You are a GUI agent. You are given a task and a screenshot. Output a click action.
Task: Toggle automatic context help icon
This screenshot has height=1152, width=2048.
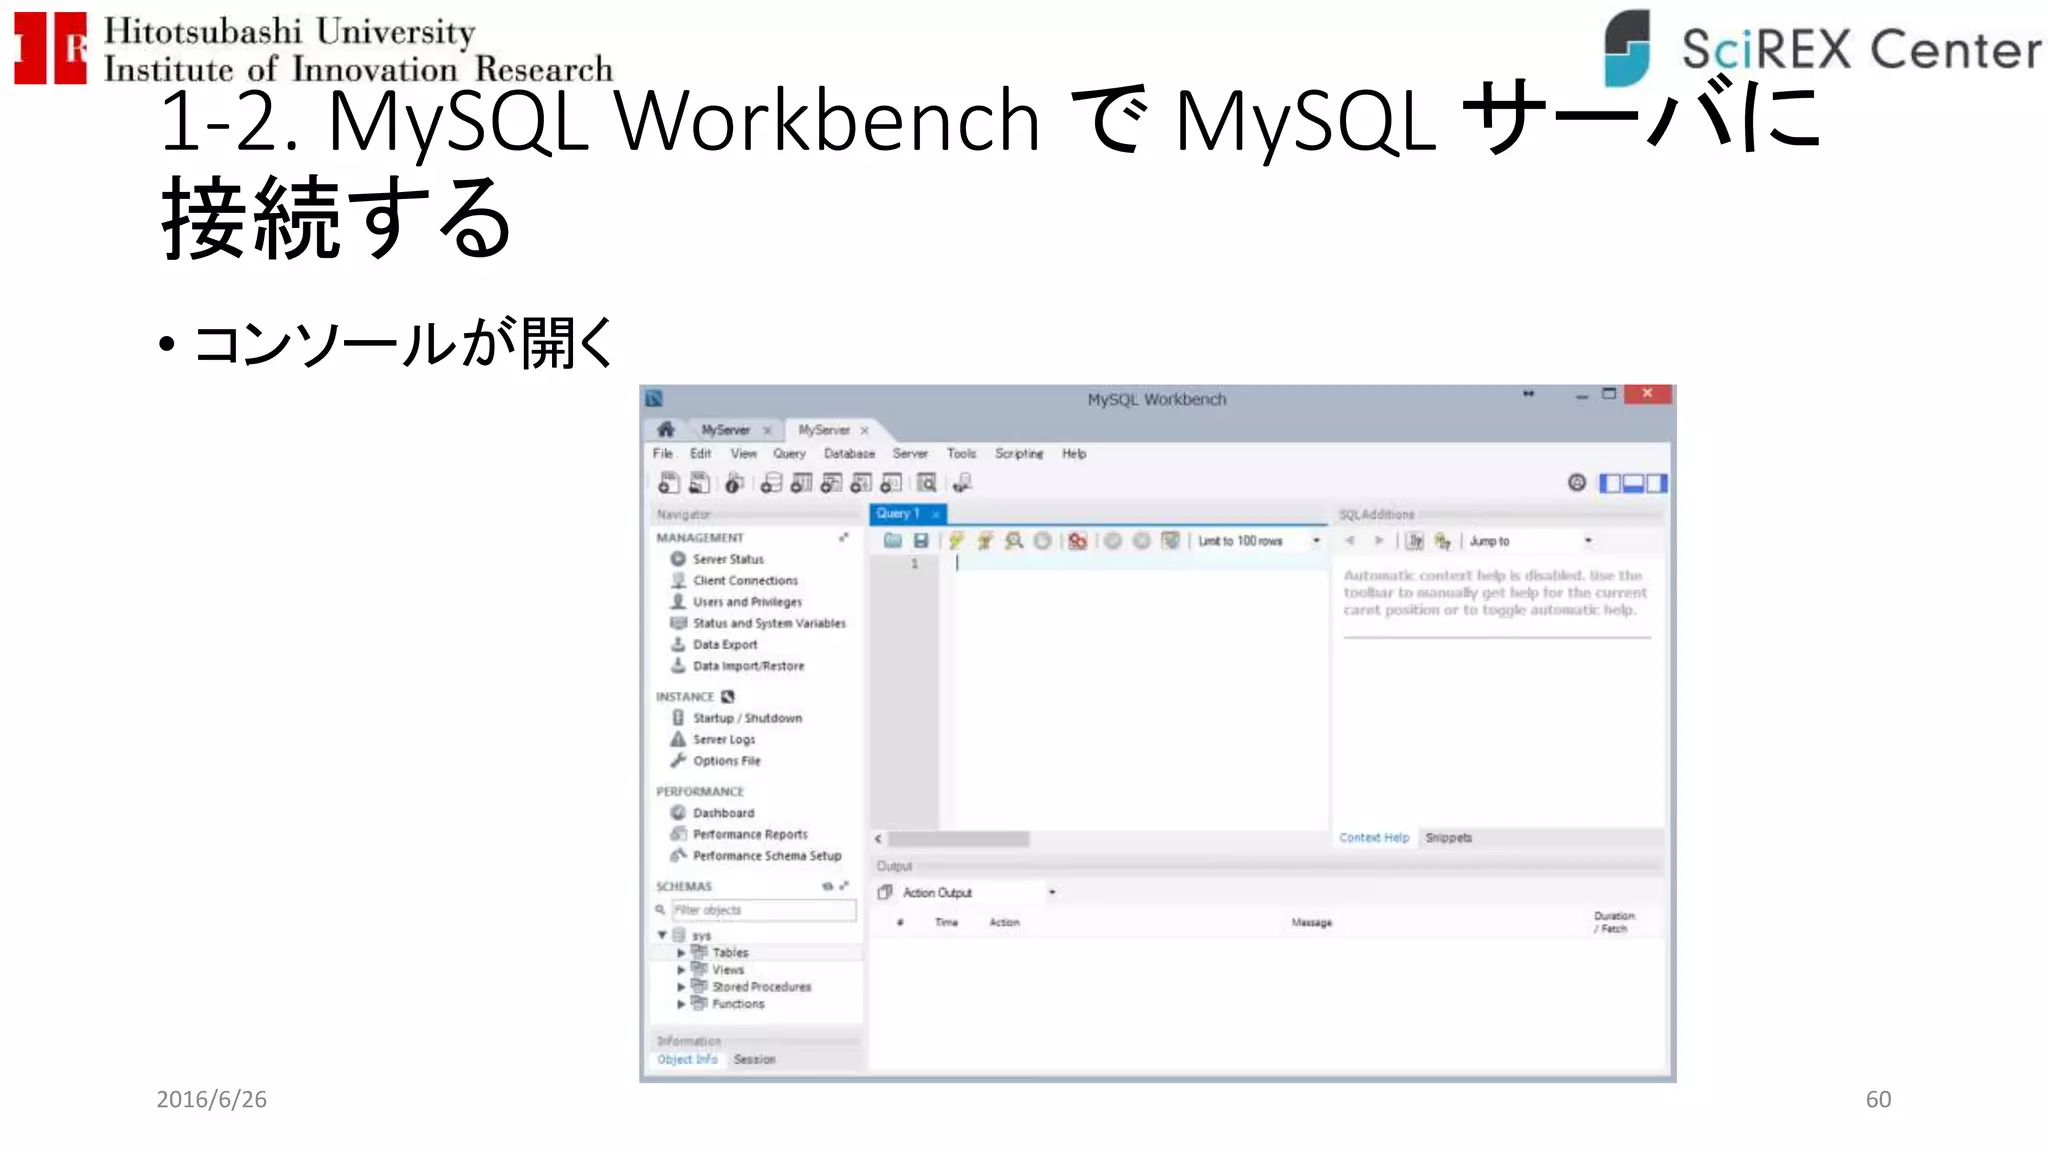pos(1442,540)
